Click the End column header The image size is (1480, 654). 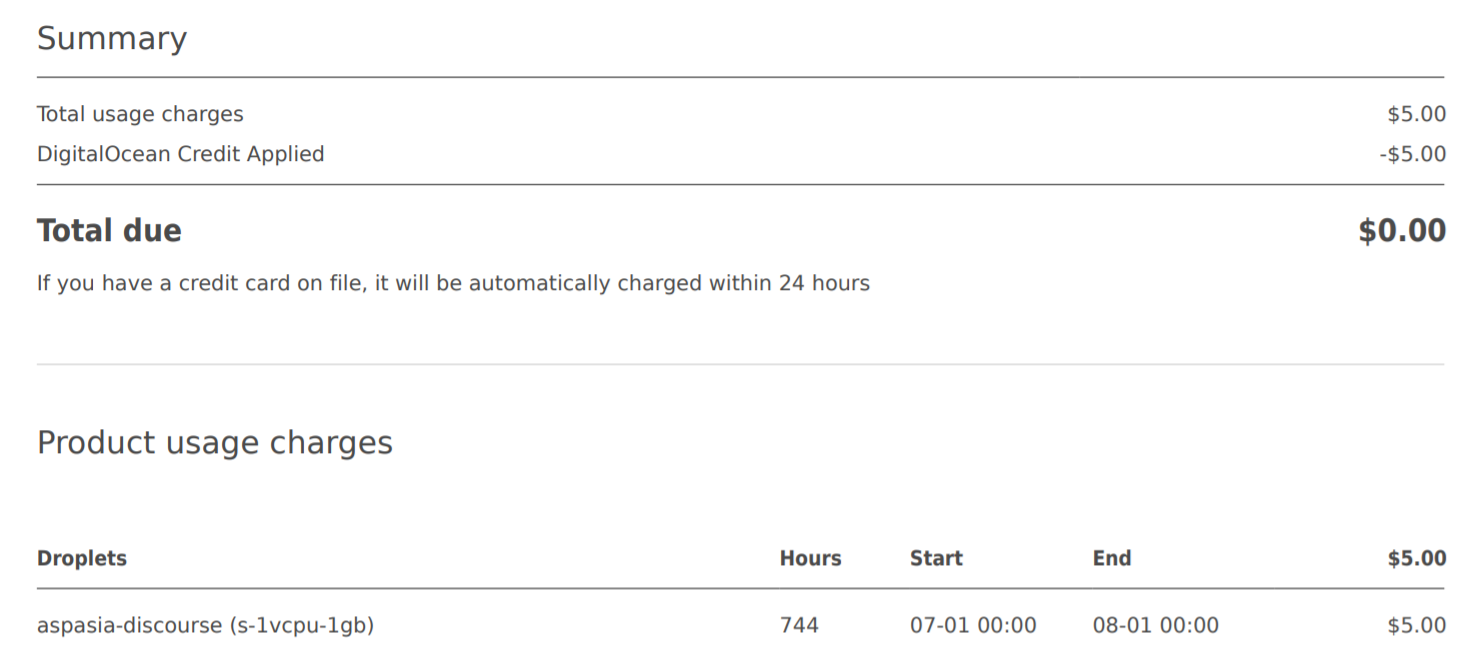tap(1112, 558)
